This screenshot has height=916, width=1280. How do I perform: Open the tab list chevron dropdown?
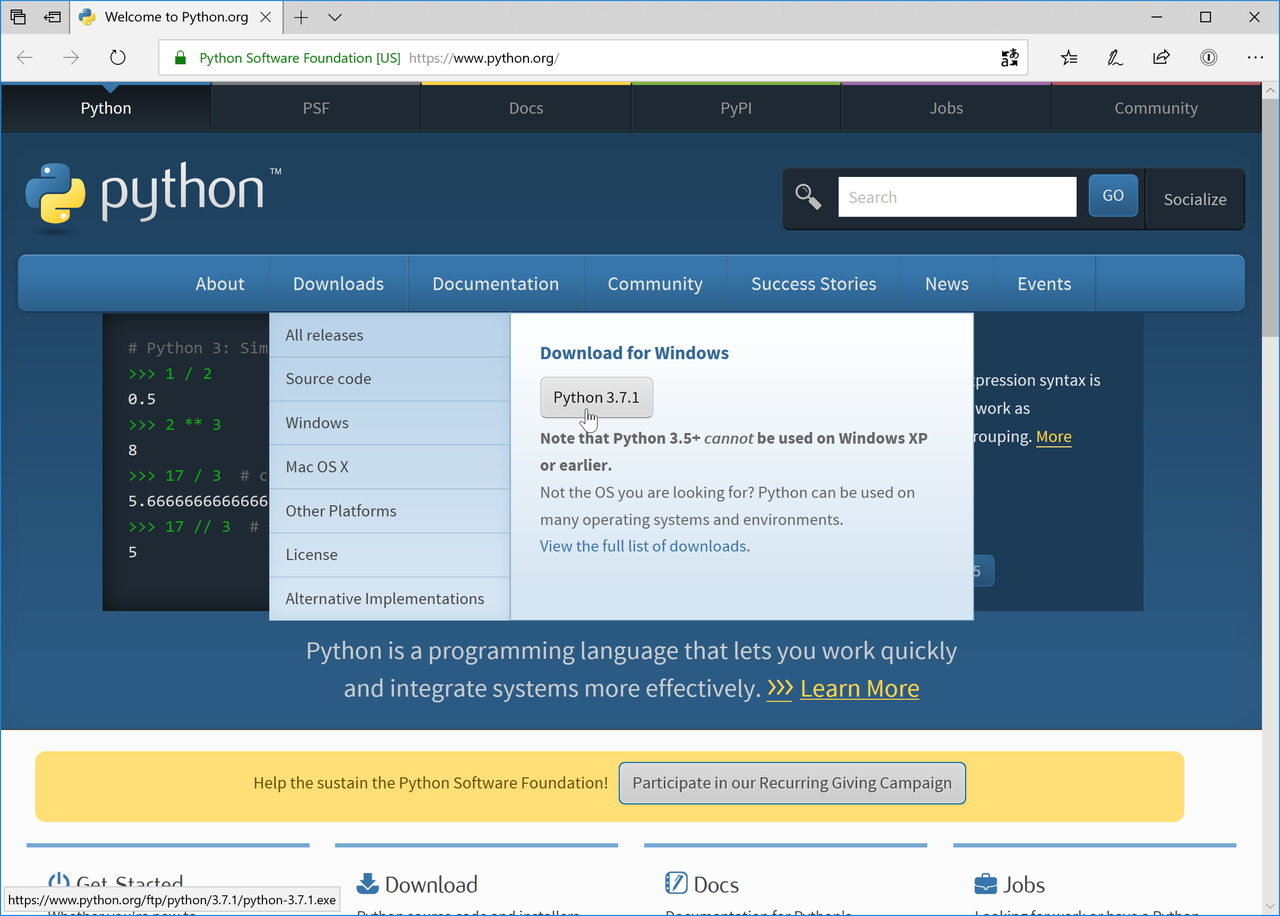tap(334, 17)
